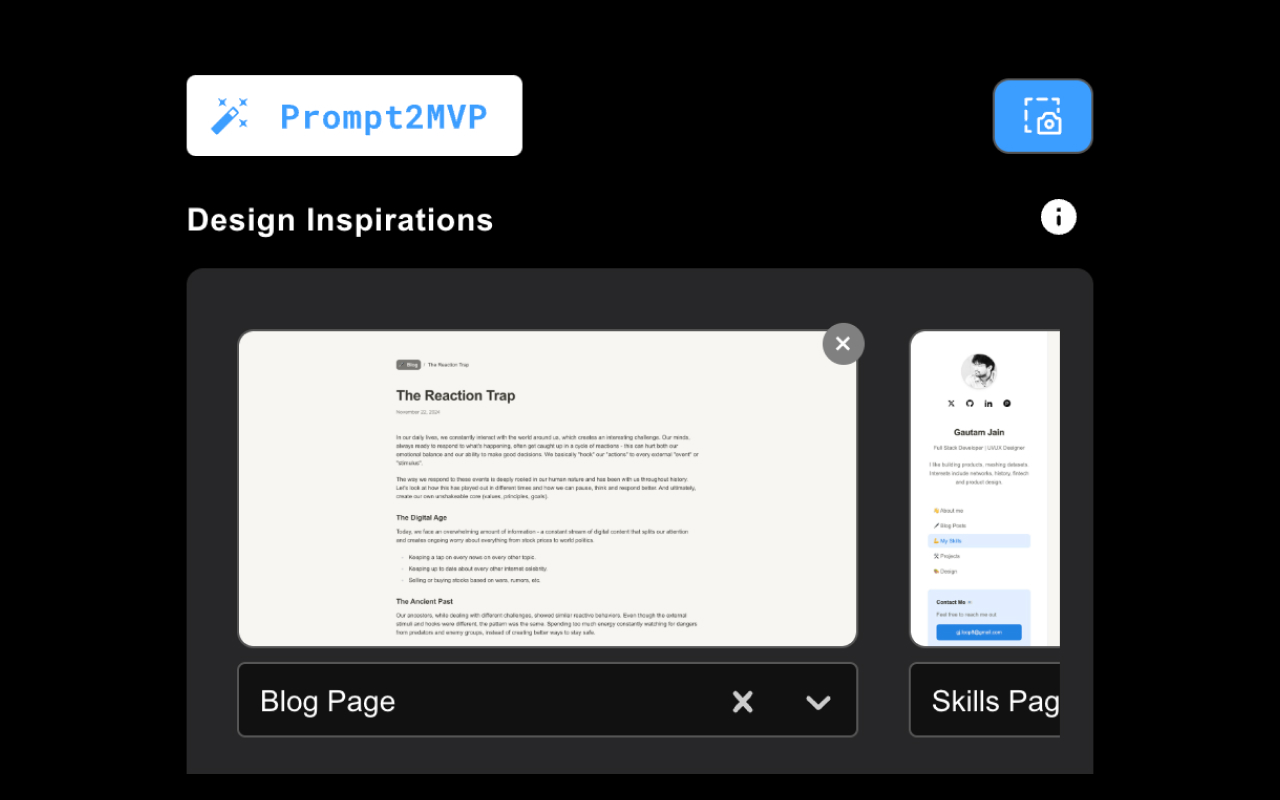This screenshot has height=800, width=1280.
Task: Click the X (Twitter) icon in profile preview
Action: point(951,403)
